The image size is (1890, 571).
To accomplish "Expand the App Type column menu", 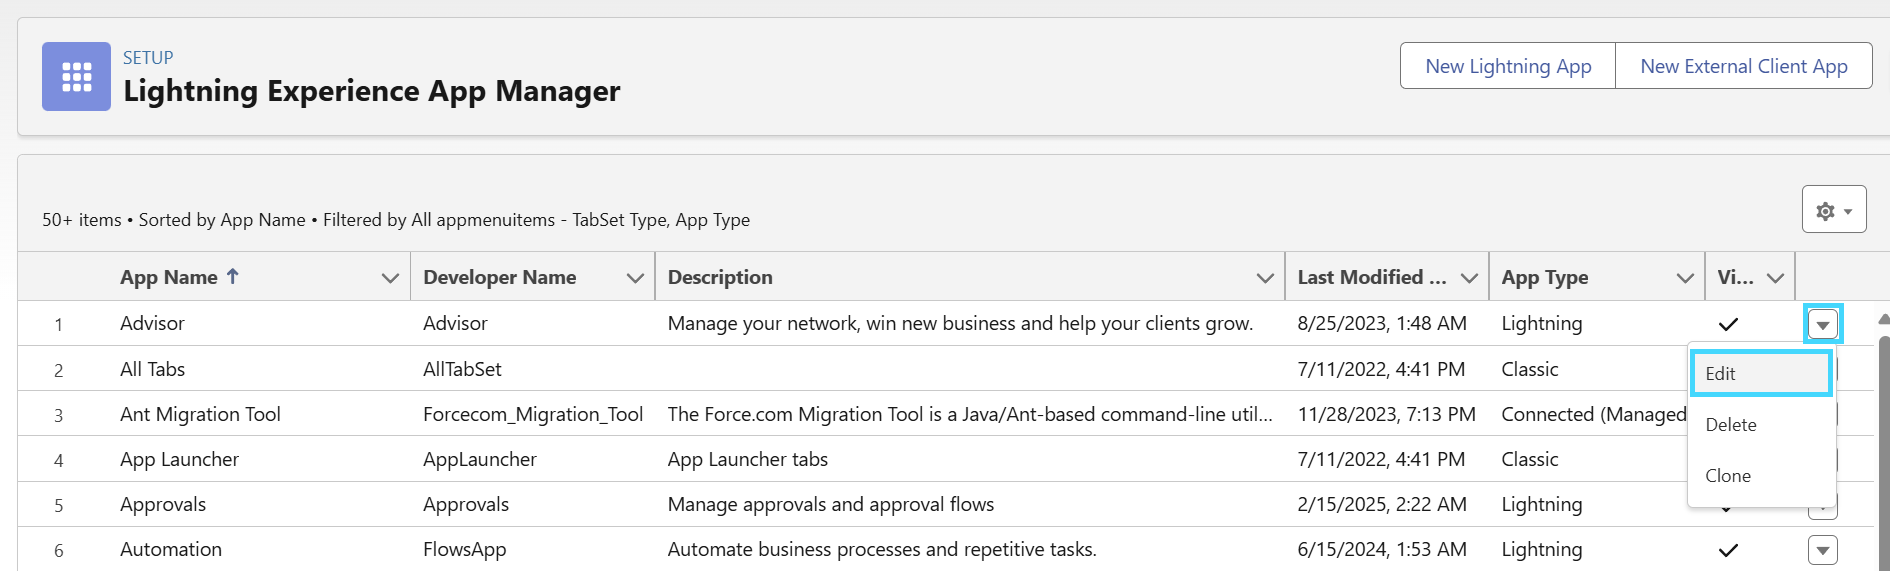I will click(1685, 278).
